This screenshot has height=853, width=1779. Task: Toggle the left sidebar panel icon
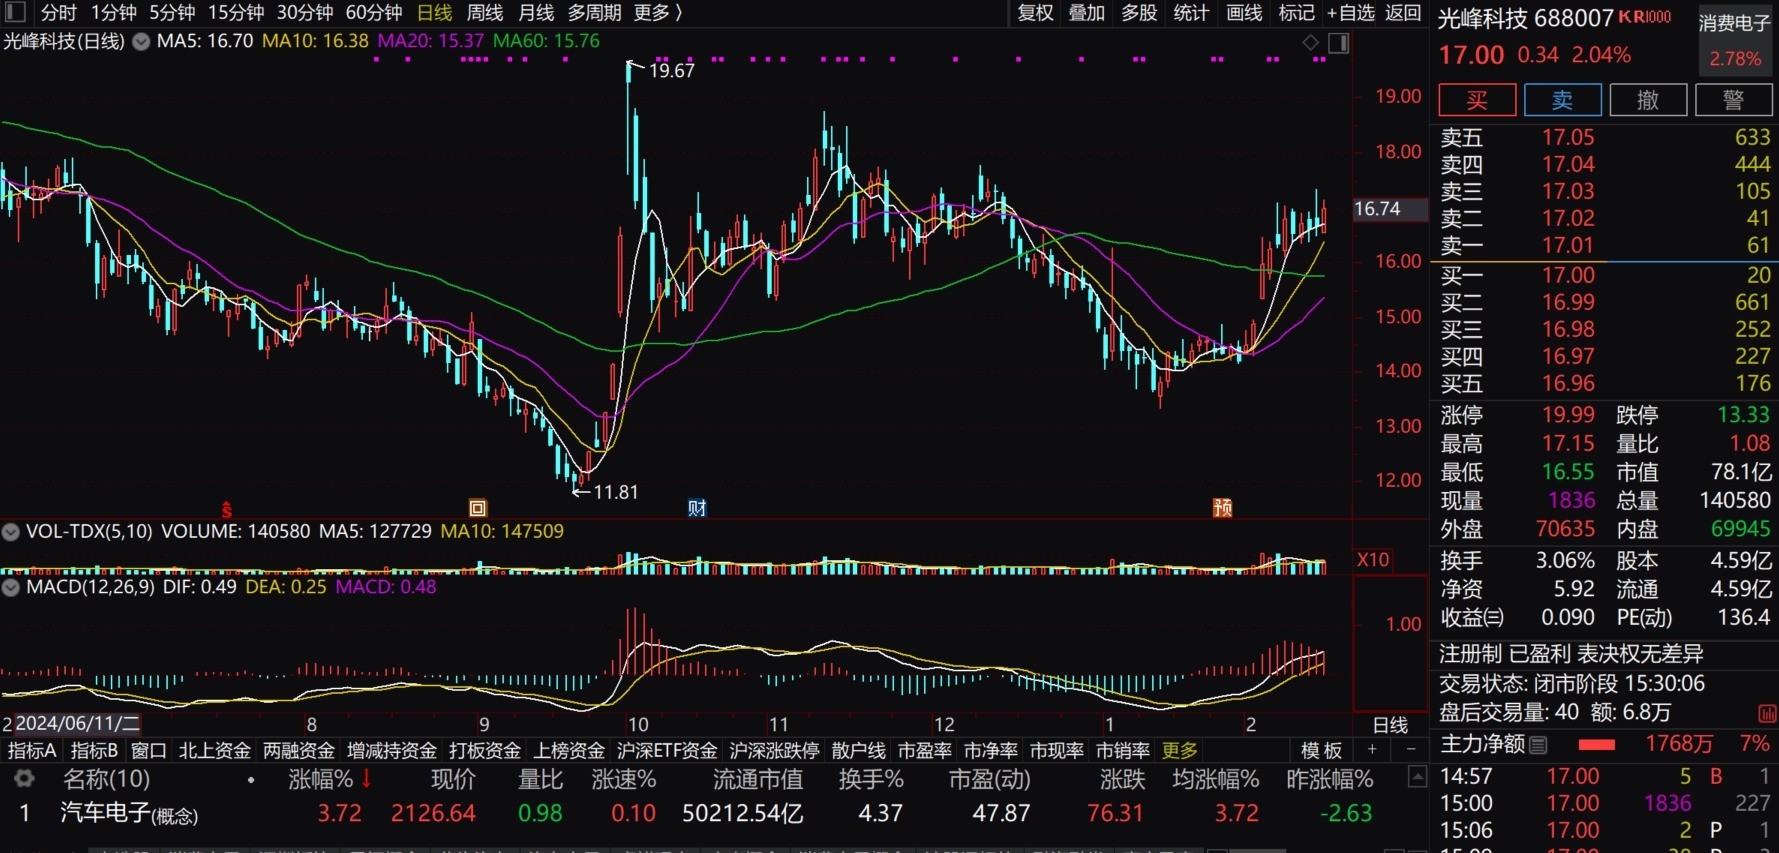(x=15, y=12)
